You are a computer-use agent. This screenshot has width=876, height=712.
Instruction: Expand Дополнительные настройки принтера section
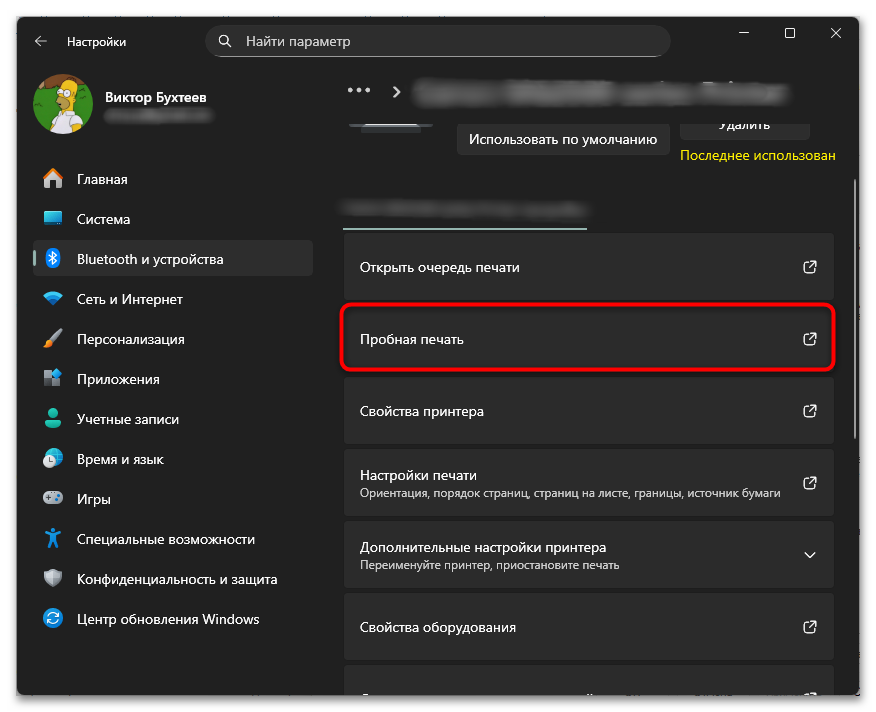588,554
